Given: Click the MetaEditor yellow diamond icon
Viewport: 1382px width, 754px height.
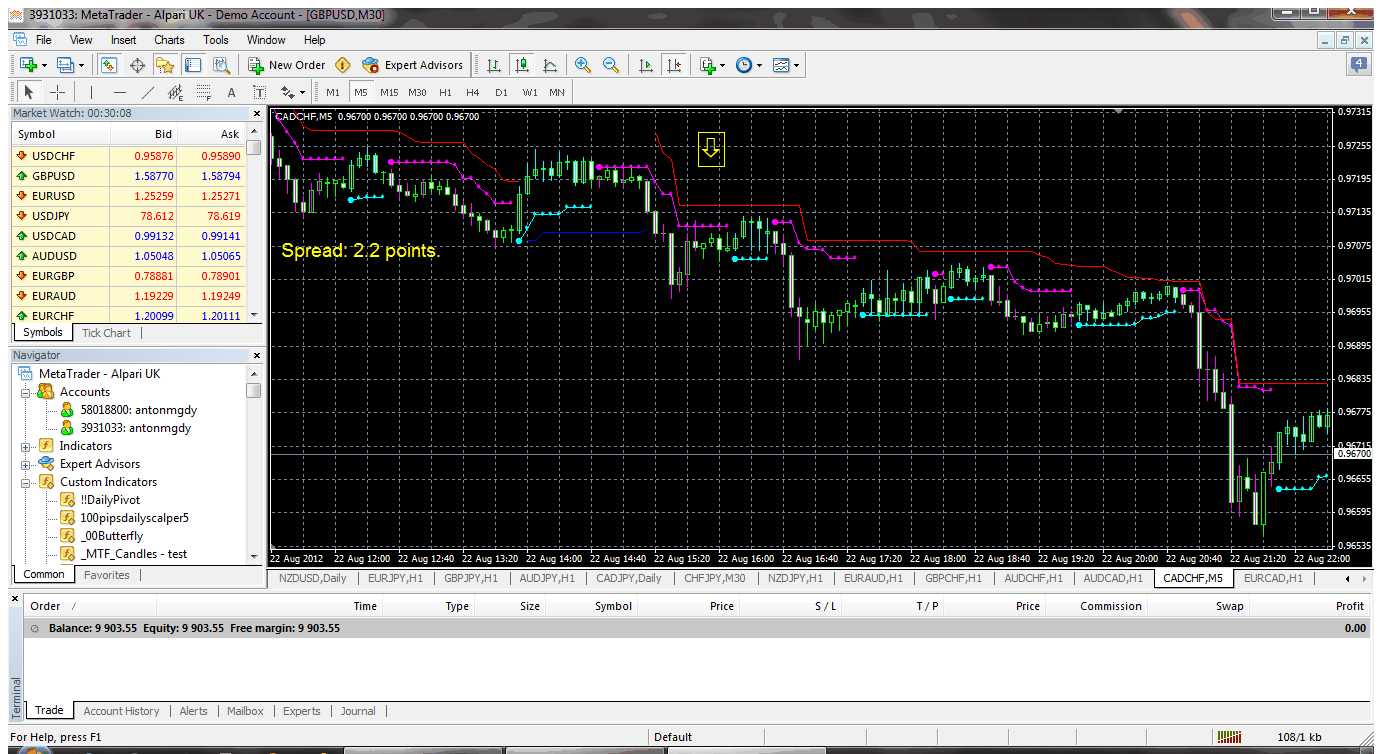Looking at the screenshot, I should pos(343,65).
